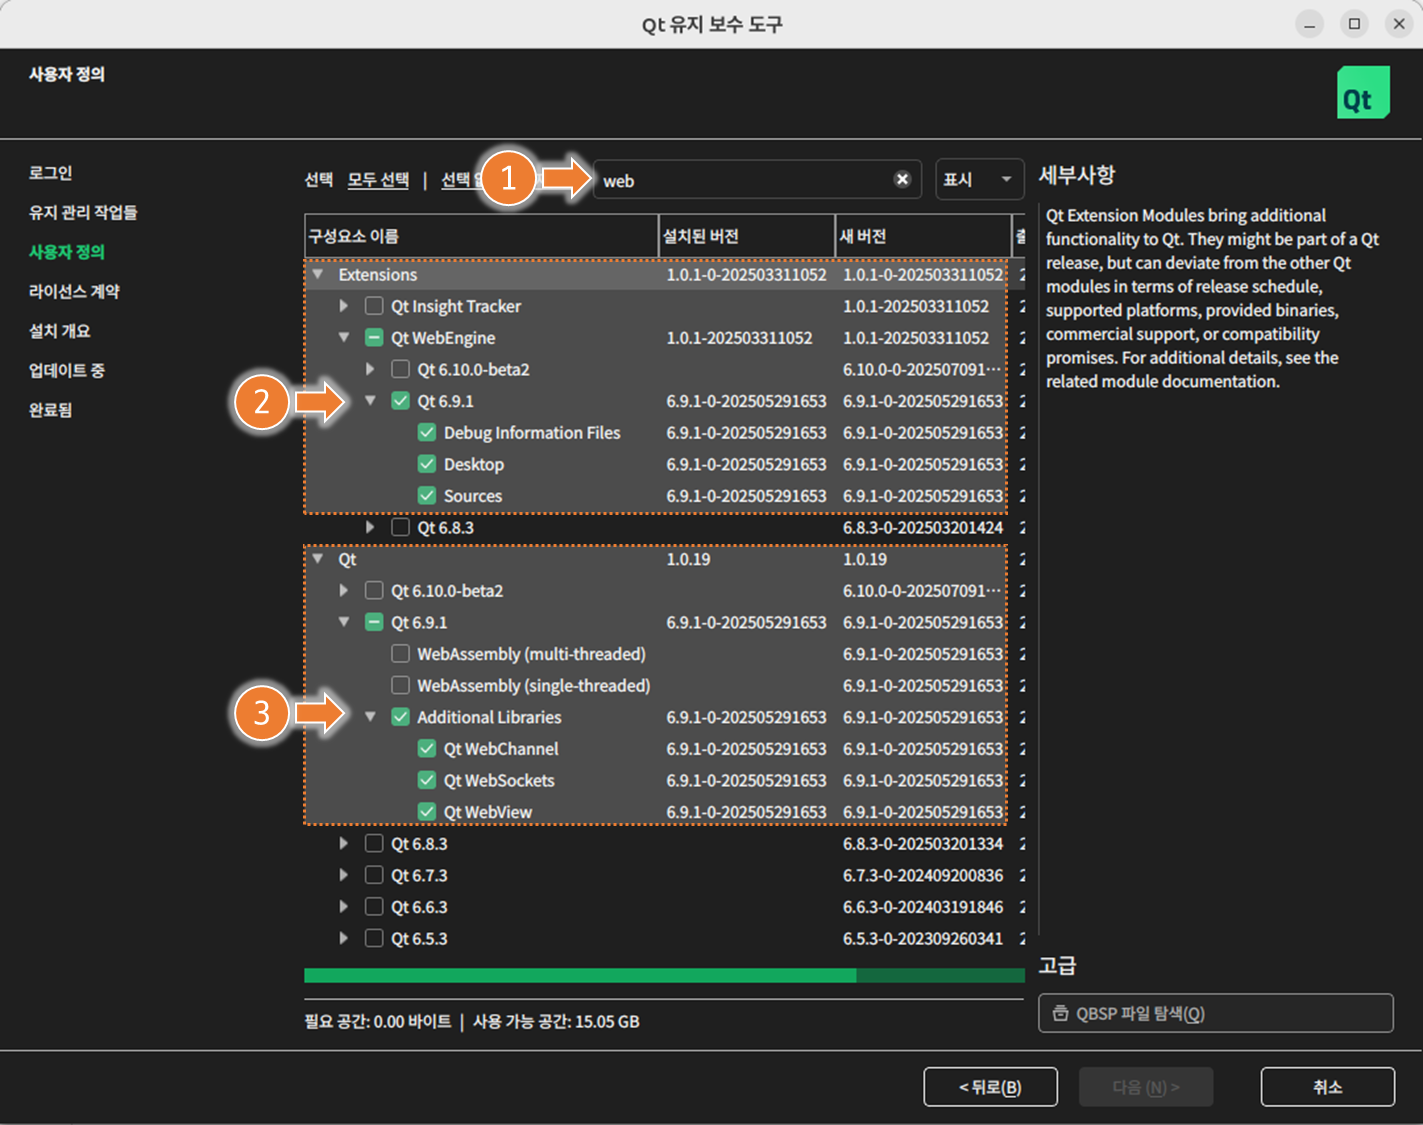
Task: Go to the 로그인 step
Action: click(x=50, y=173)
